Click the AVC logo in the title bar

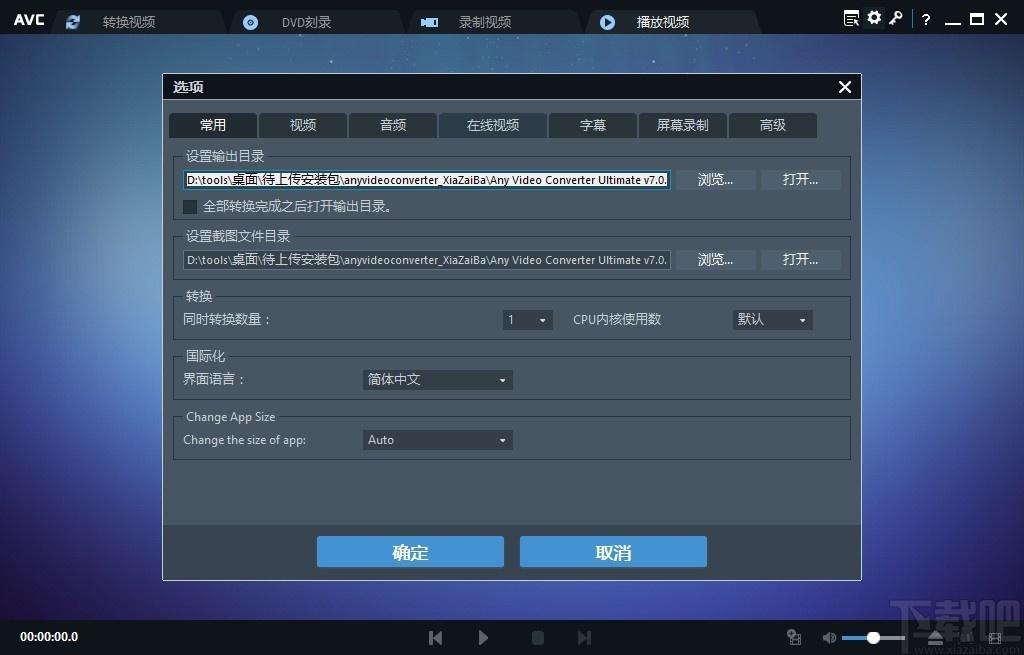coord(29,20)
